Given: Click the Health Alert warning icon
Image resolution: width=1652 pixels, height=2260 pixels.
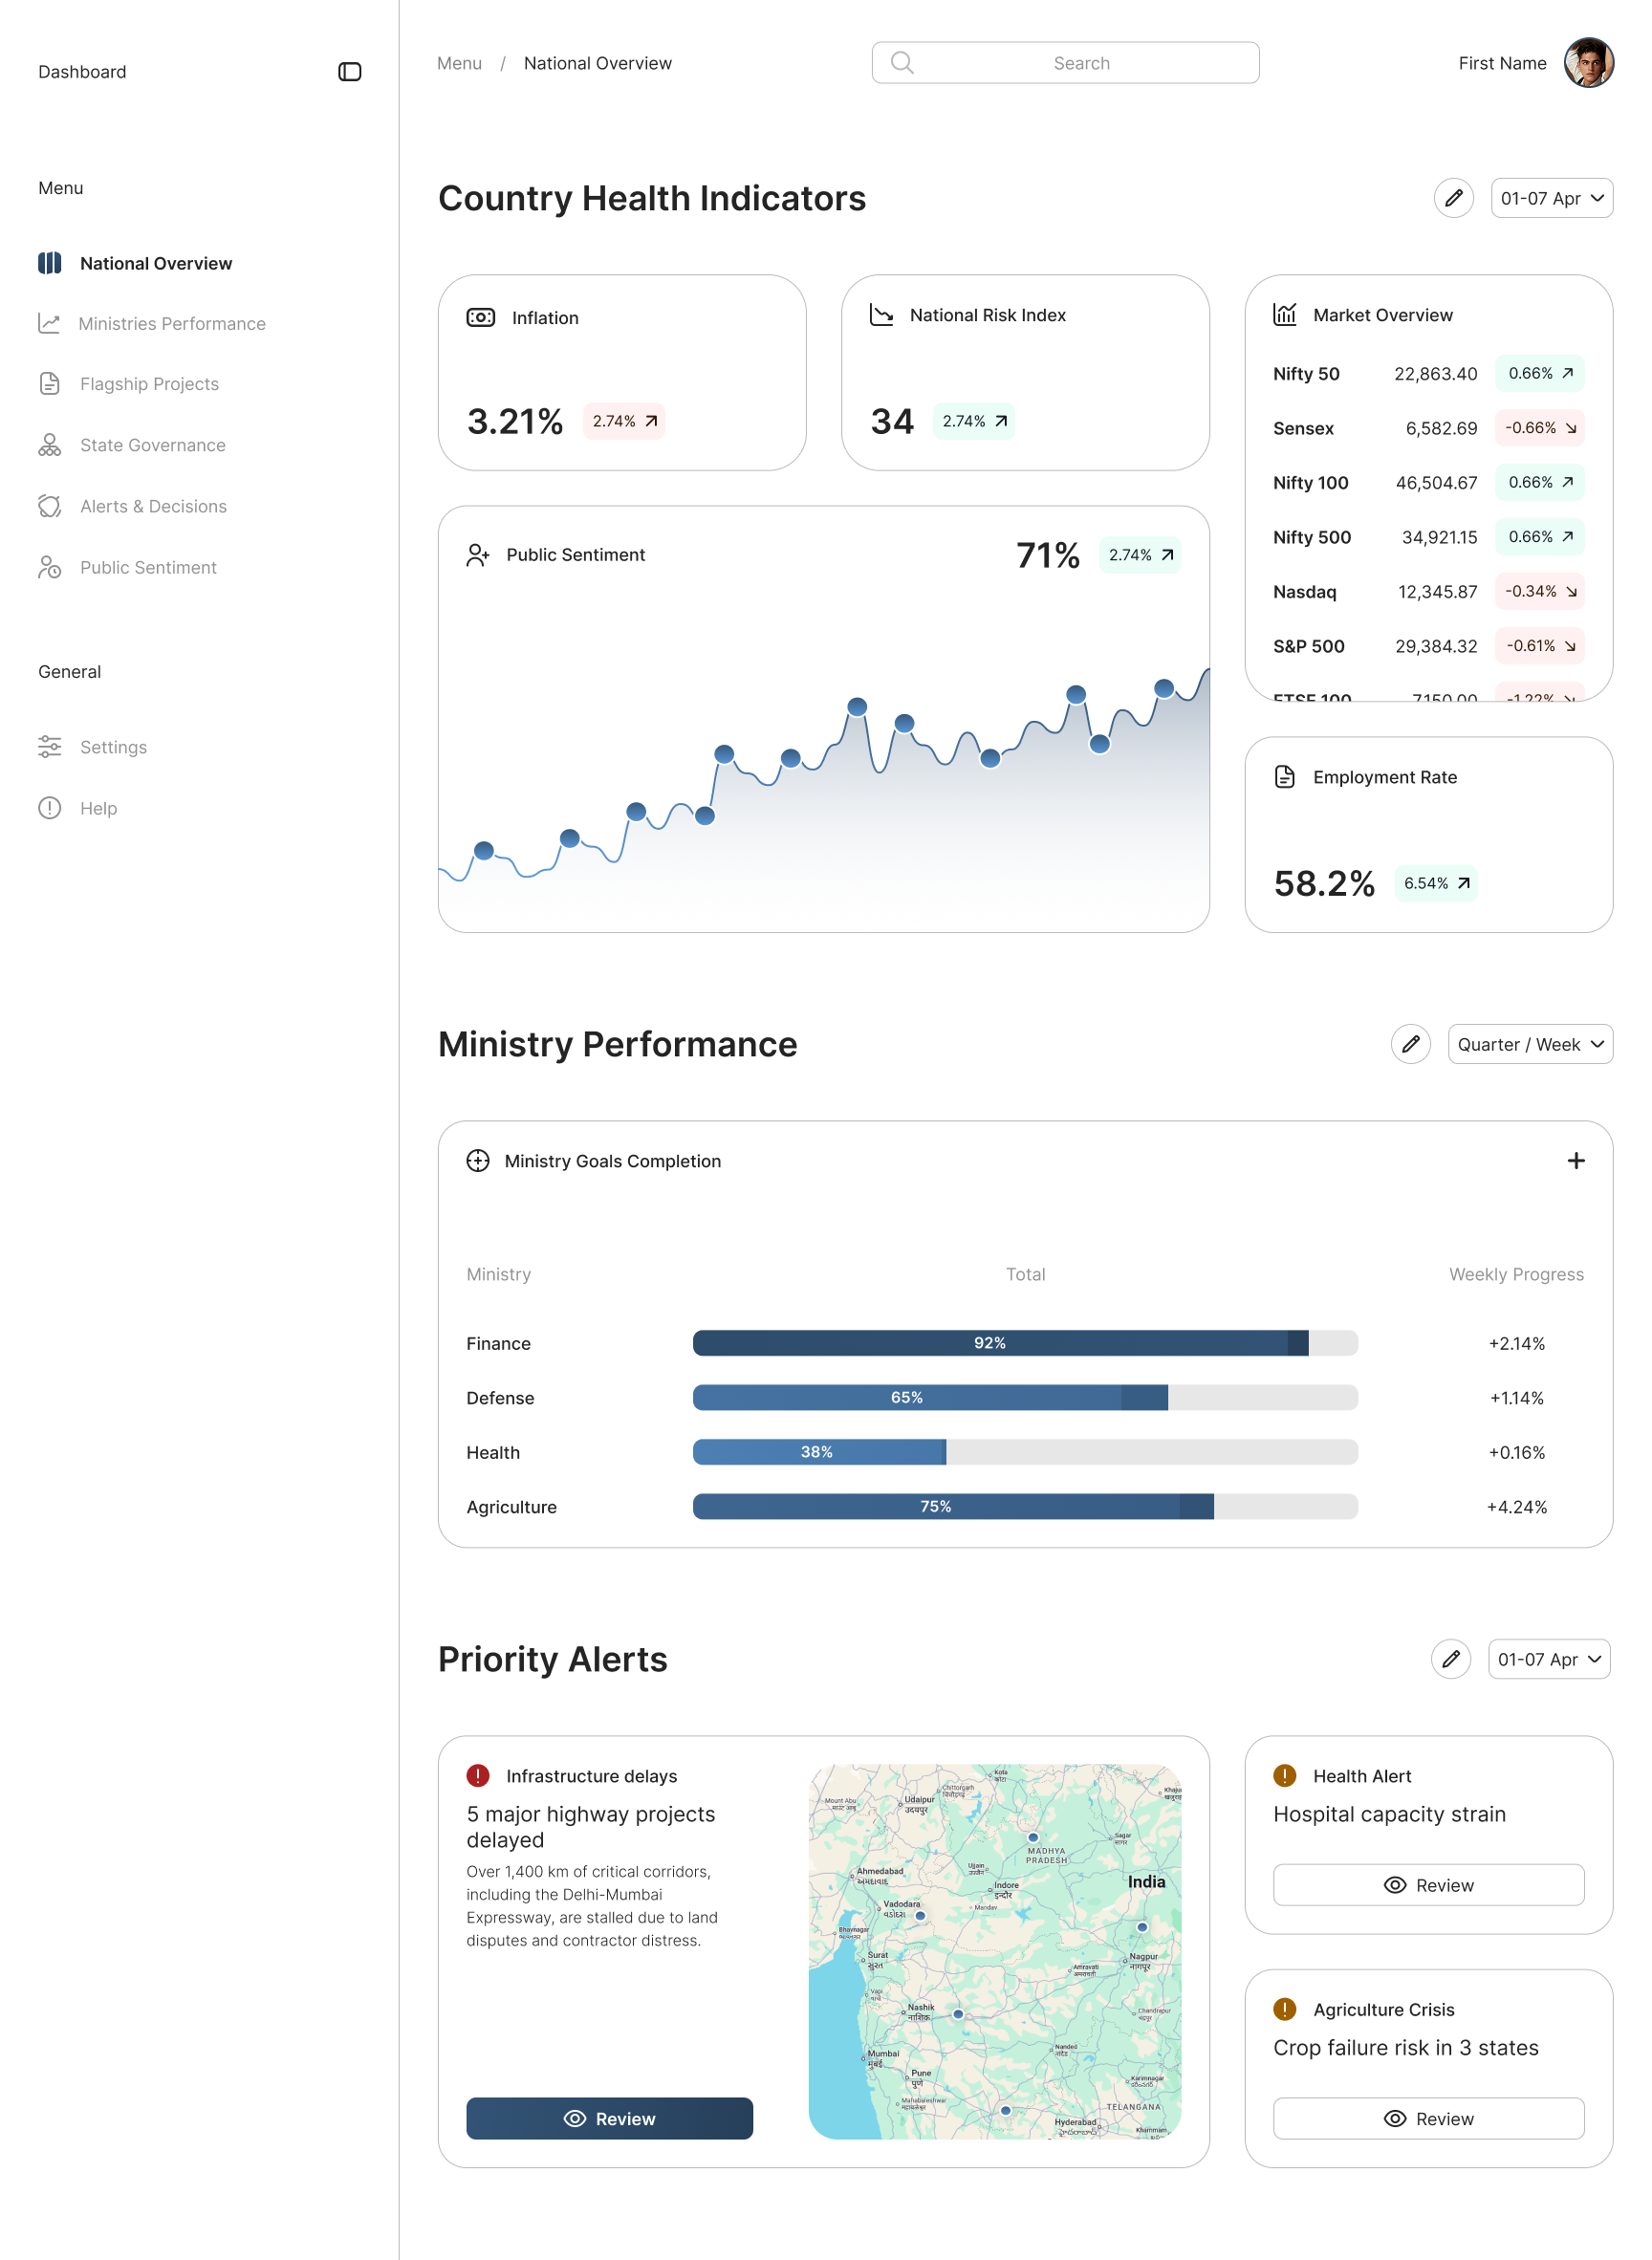Looking at the screenshot, I should [x=1284, y=1775].
